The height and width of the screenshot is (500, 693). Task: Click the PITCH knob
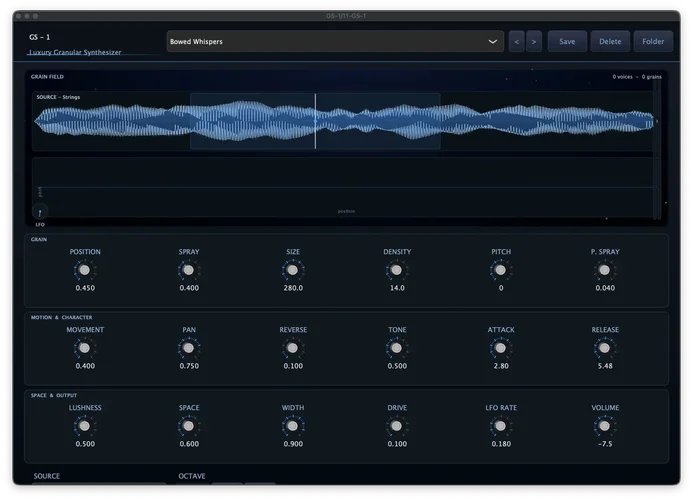click(500, 270)
